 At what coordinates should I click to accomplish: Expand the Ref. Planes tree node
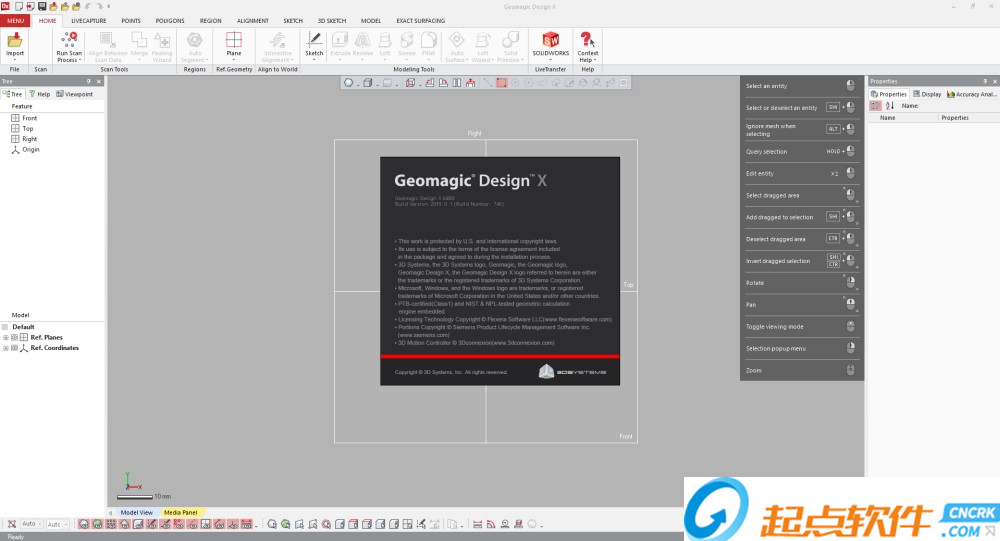[x=5, y=338]
